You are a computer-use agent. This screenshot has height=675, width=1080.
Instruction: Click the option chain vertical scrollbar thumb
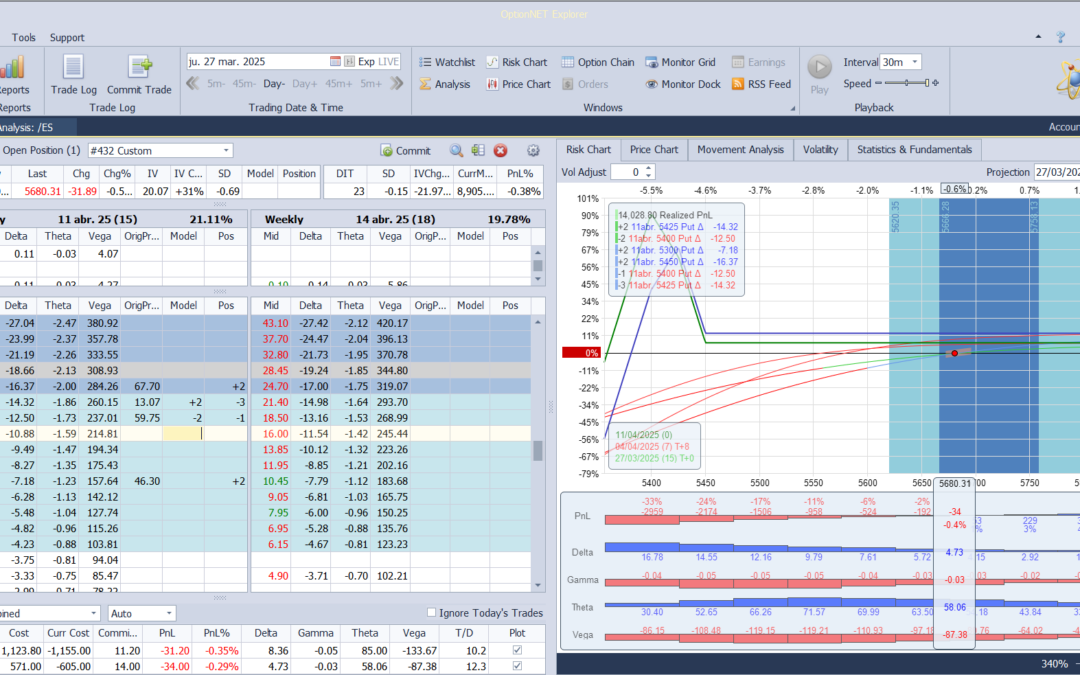538,450
